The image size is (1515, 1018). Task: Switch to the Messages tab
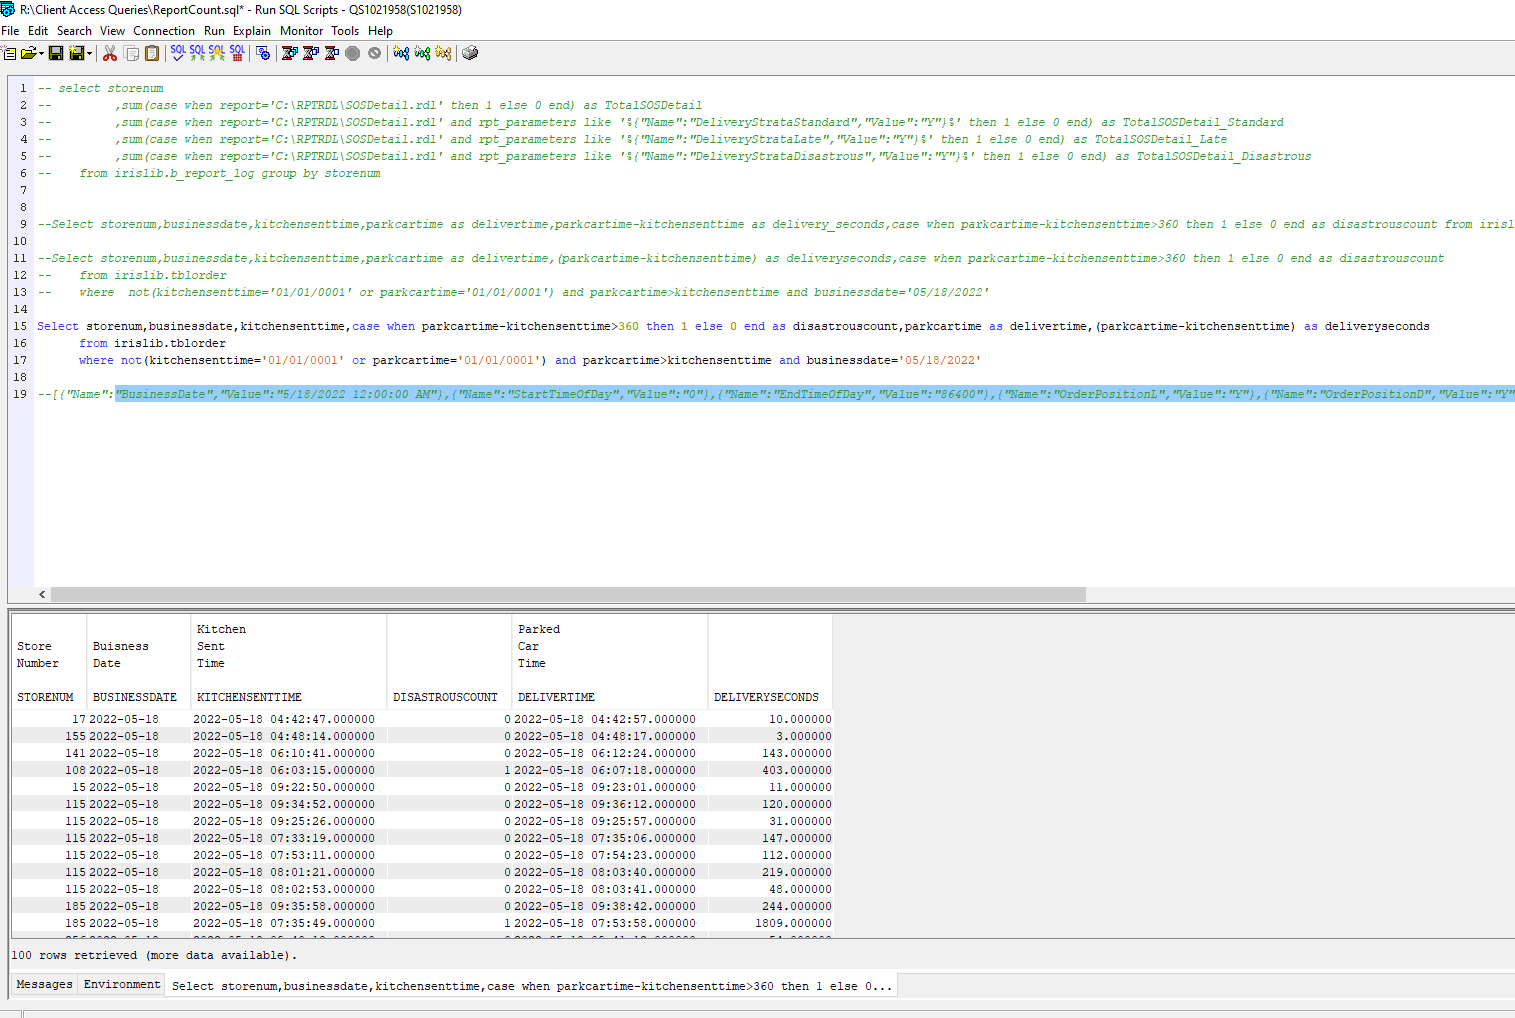[44, 985]
